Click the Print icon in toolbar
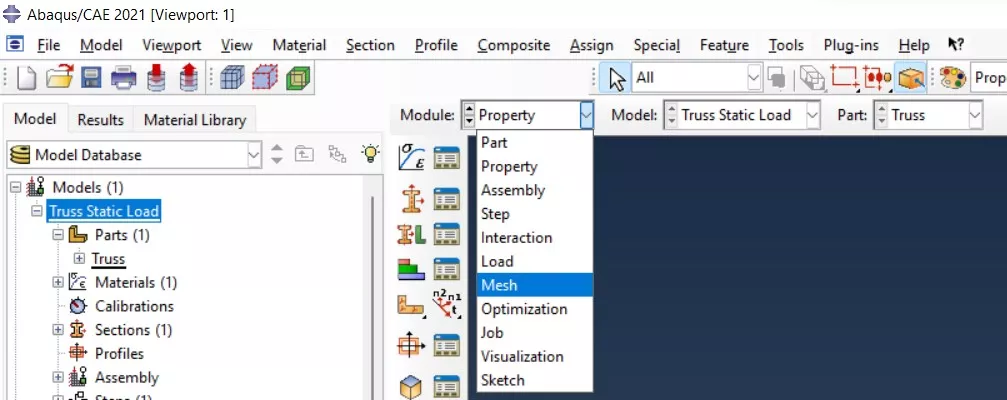The width and height of the screenshot is (1007, 400). (123, 78)
